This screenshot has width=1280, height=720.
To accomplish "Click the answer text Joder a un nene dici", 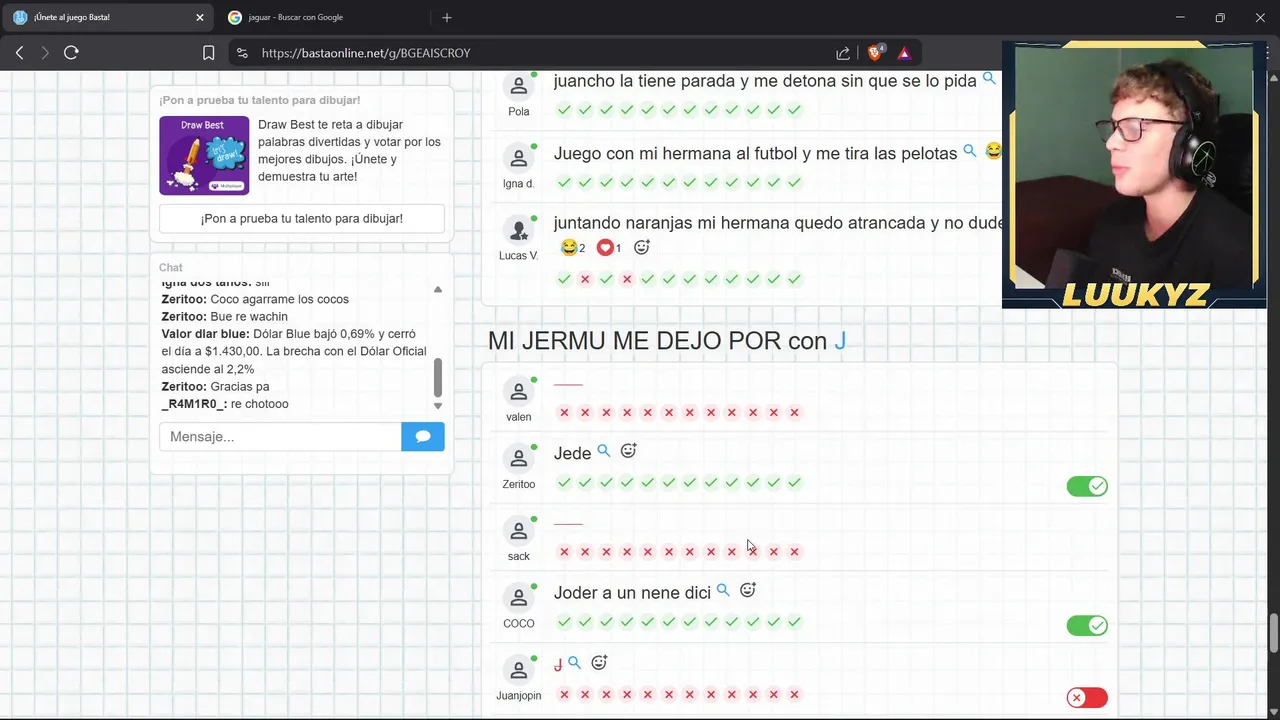I will tap(632, 593).
